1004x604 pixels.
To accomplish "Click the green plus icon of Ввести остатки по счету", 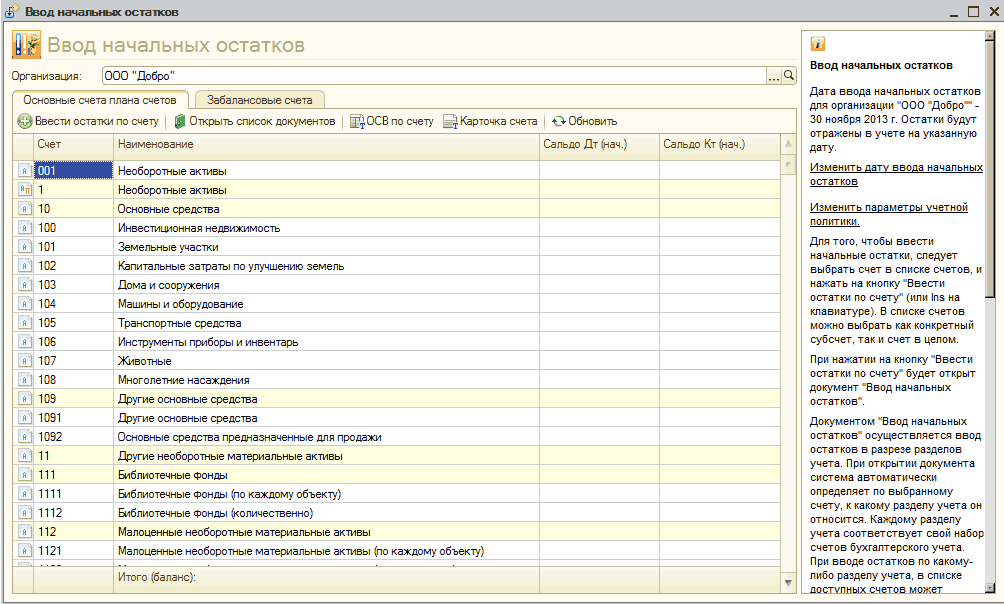I will [x=25, y=121].
